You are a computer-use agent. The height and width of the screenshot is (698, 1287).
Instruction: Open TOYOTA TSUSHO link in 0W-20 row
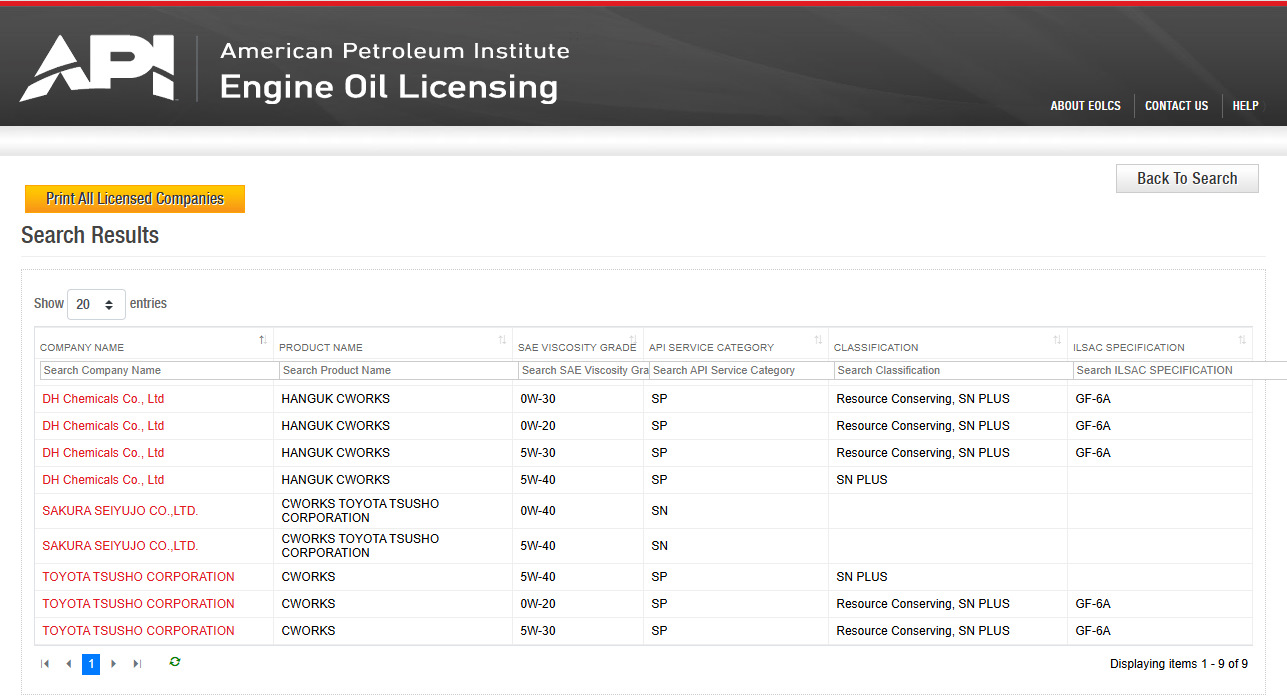pyautogui.click(x=138, y=604)
